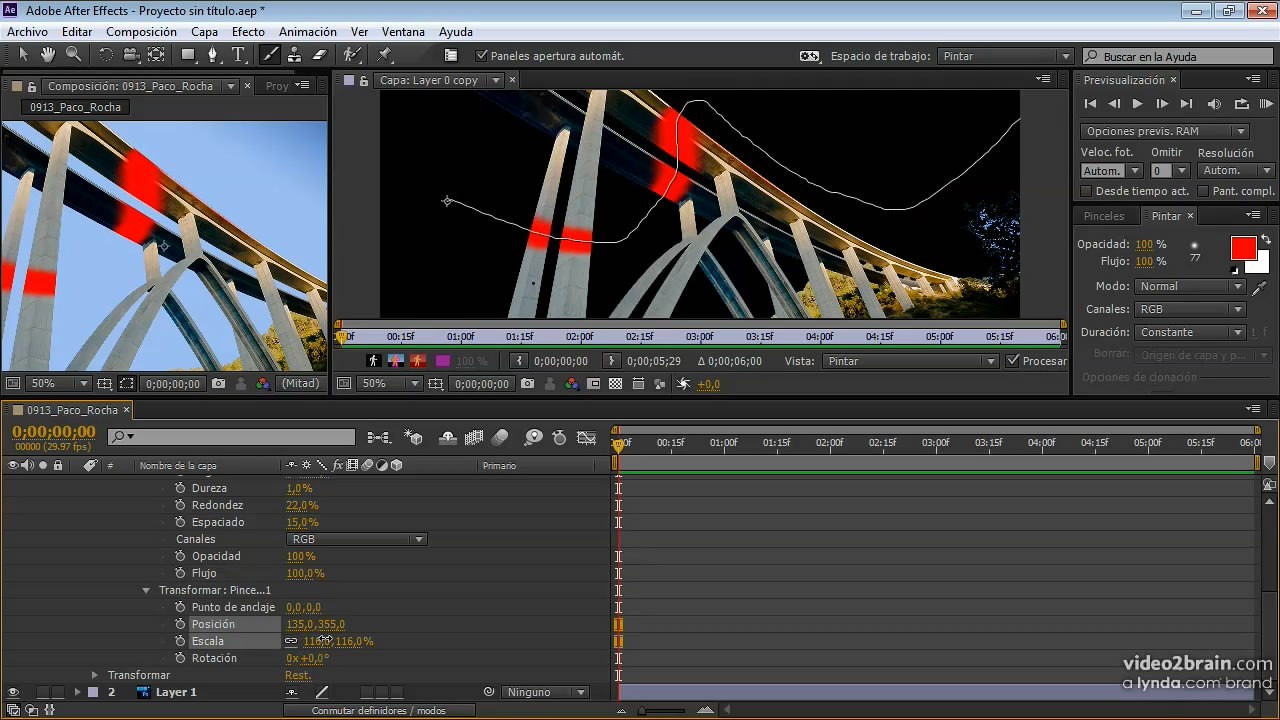Expand the Transformar property group
1280x720 pixels.
[95, 675]
